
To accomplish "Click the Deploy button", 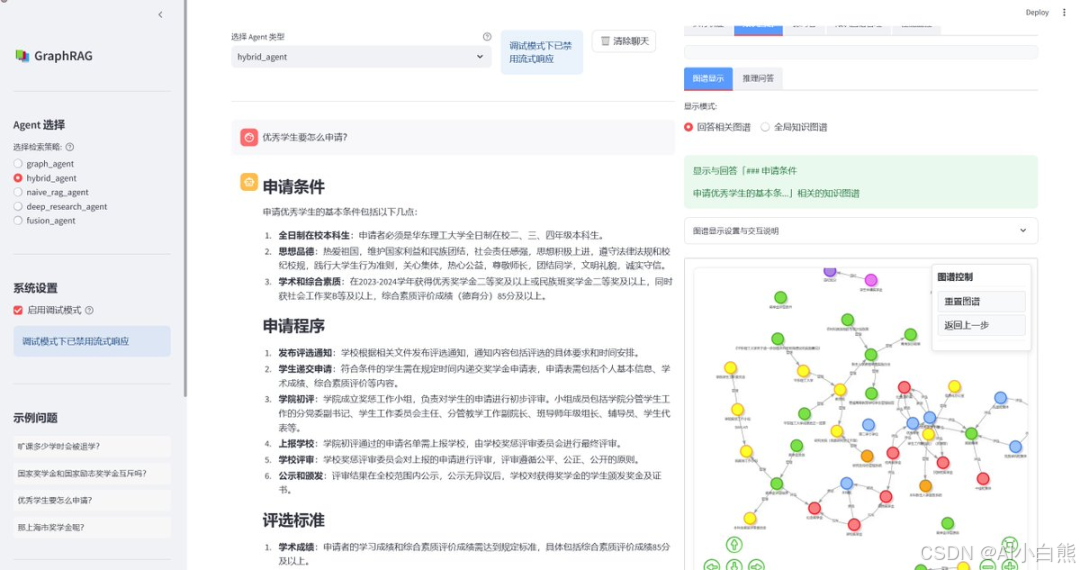I will pos(1037,12).
